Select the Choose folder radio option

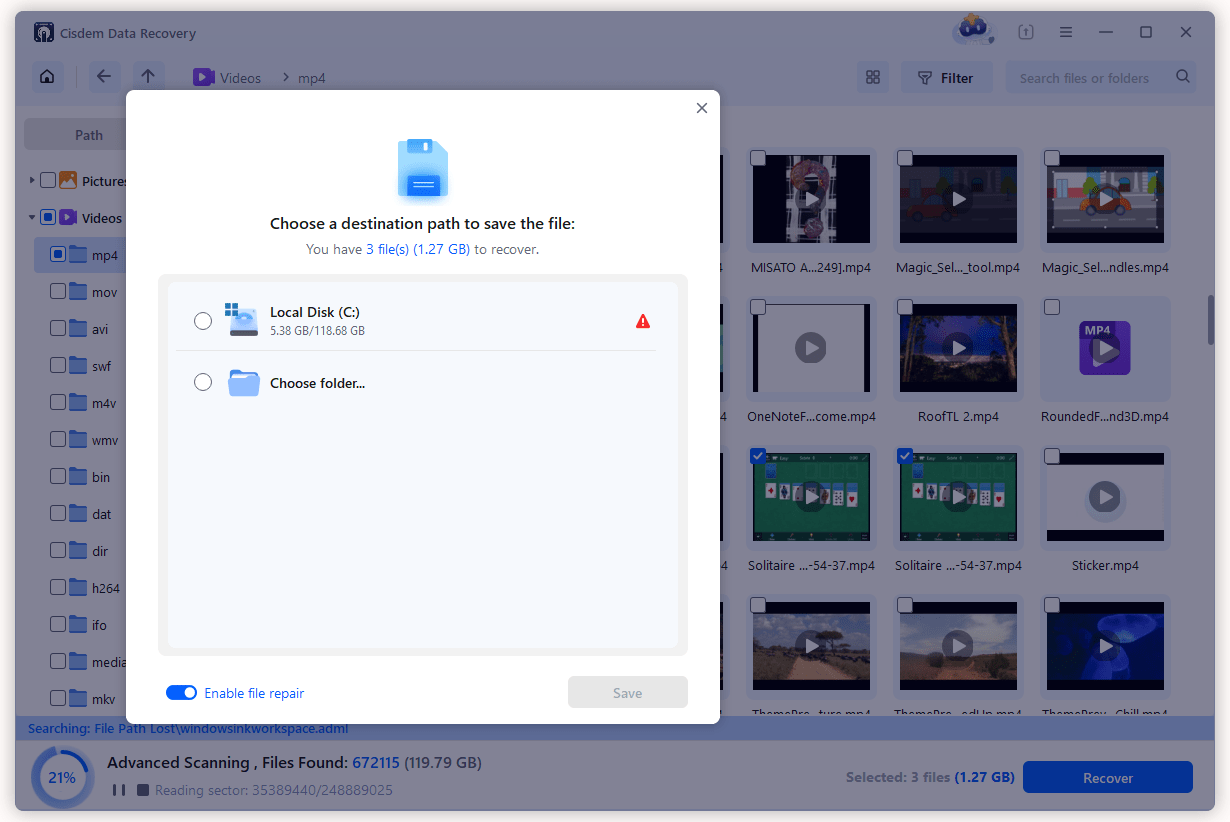pyautogui.click(x=203, y=382)
